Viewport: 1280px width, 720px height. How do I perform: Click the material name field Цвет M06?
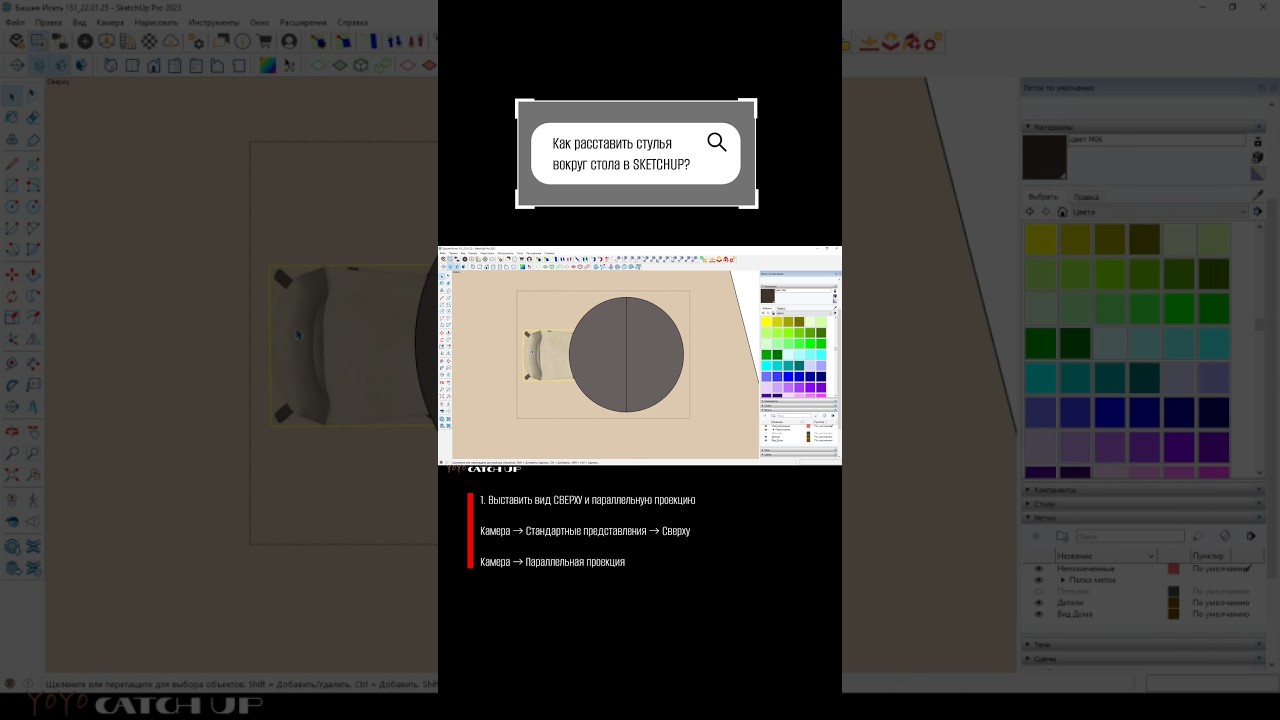pyautogui.click(x=1157, y=141)
